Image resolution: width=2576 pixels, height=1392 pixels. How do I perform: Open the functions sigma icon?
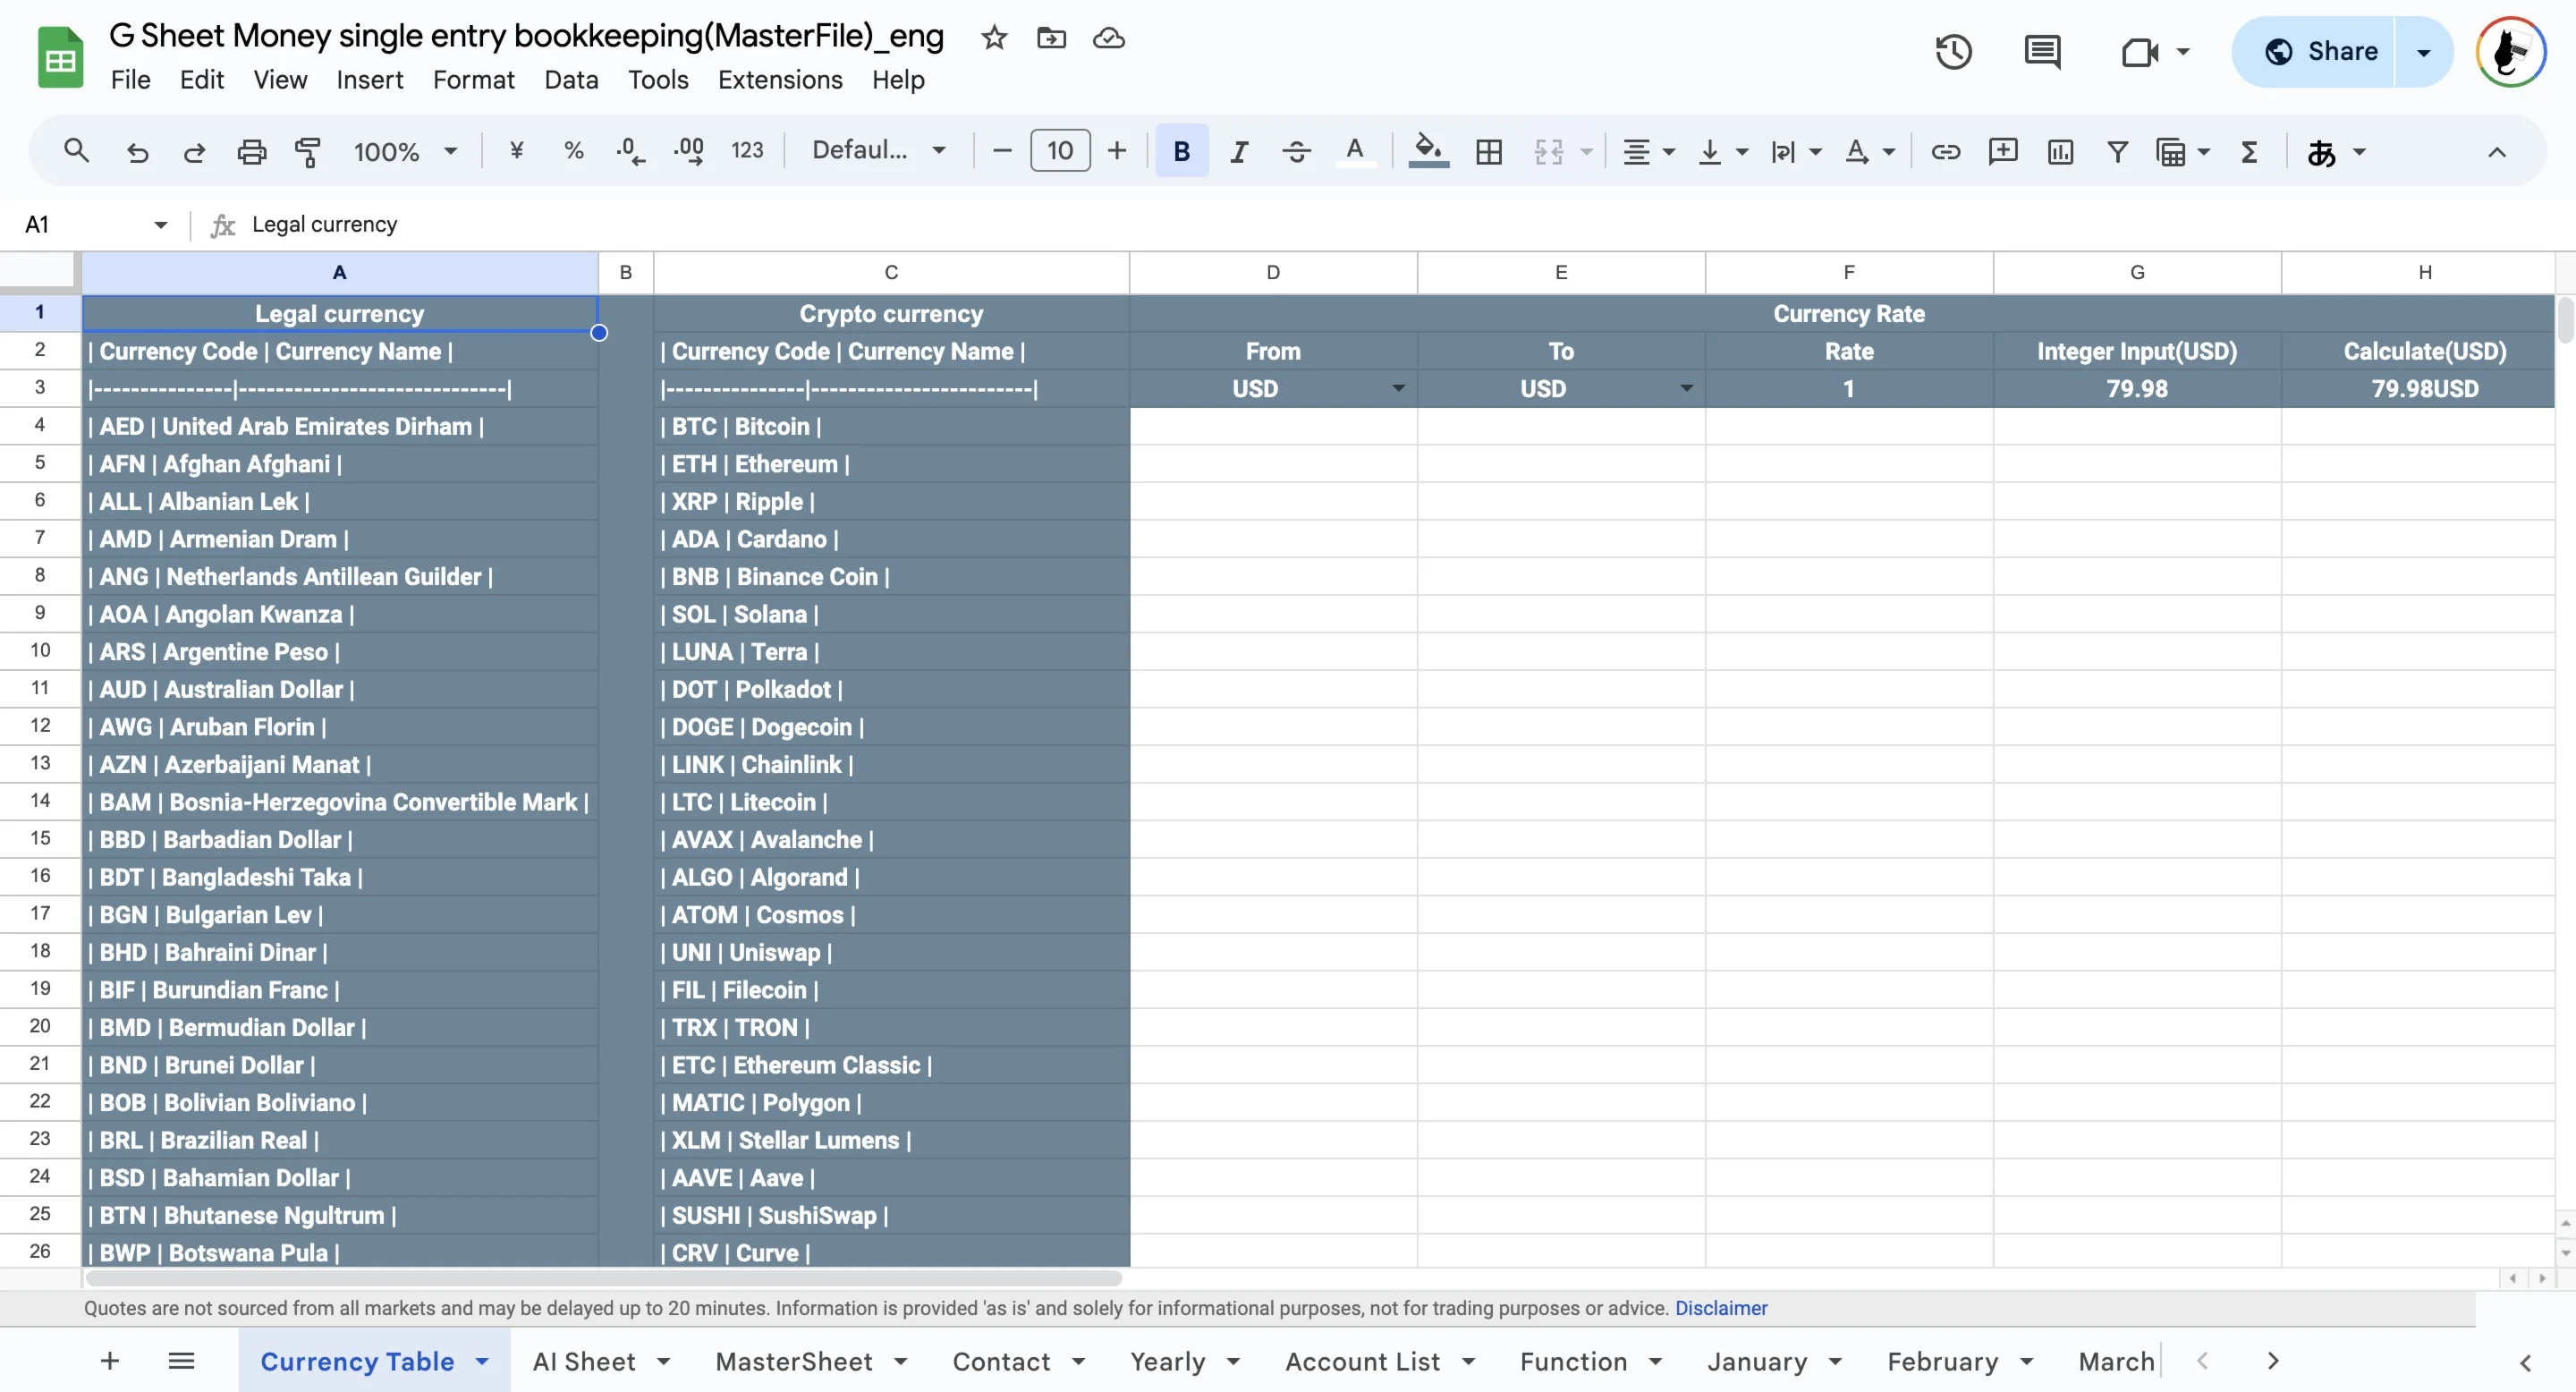click(x=2249, y=152)
